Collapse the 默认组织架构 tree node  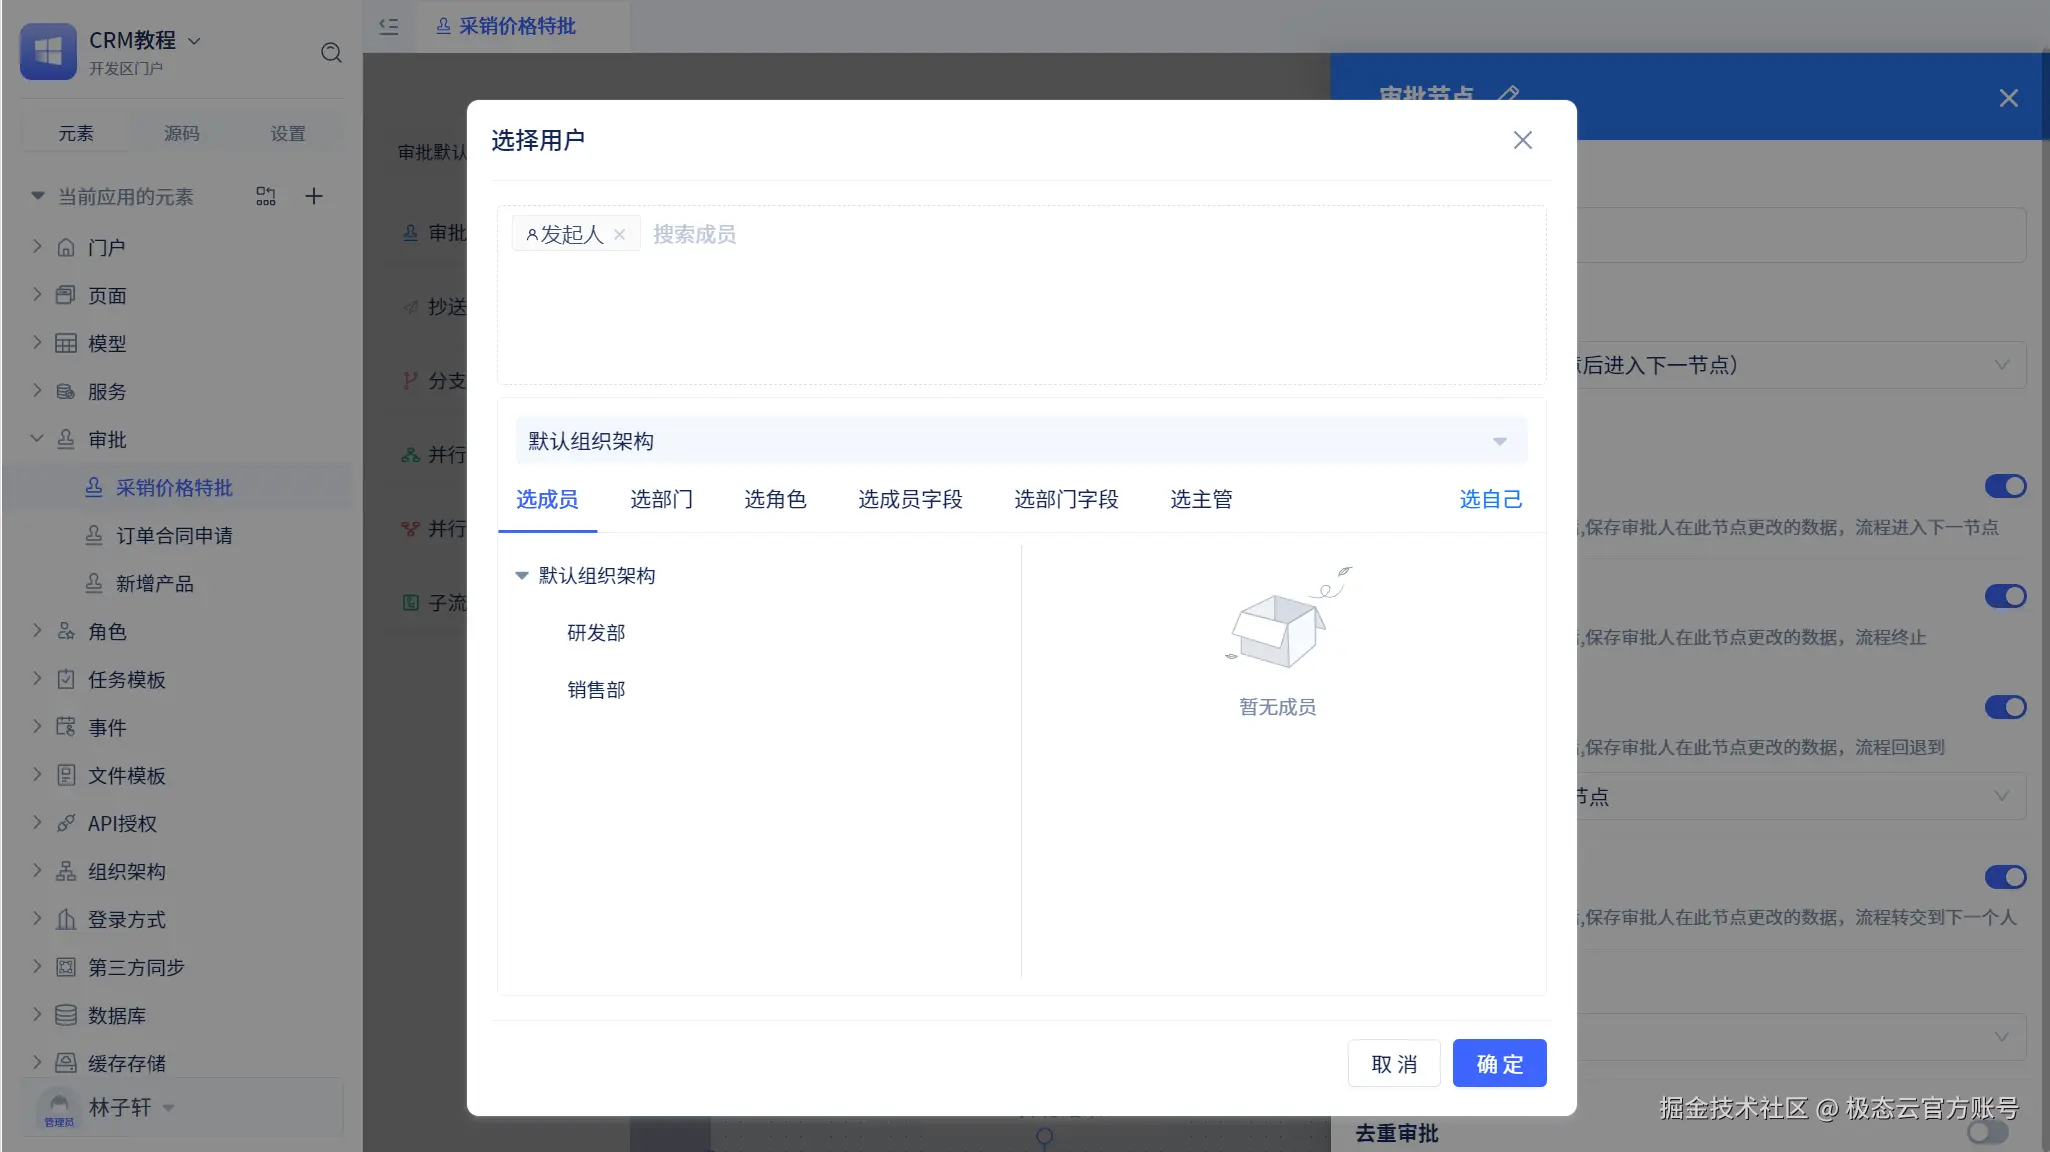tap(521, 575)
